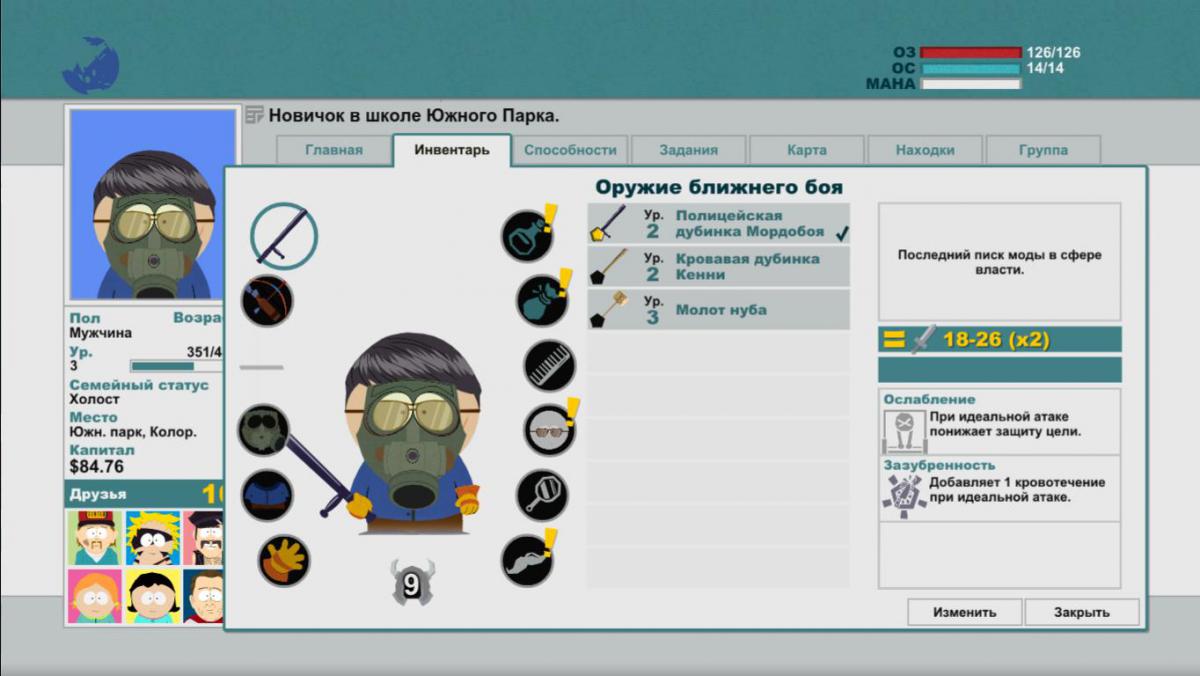Screen dimensions: 1200x676
Task: Open the mustache facial hair slot
Action: coord(527,560)
